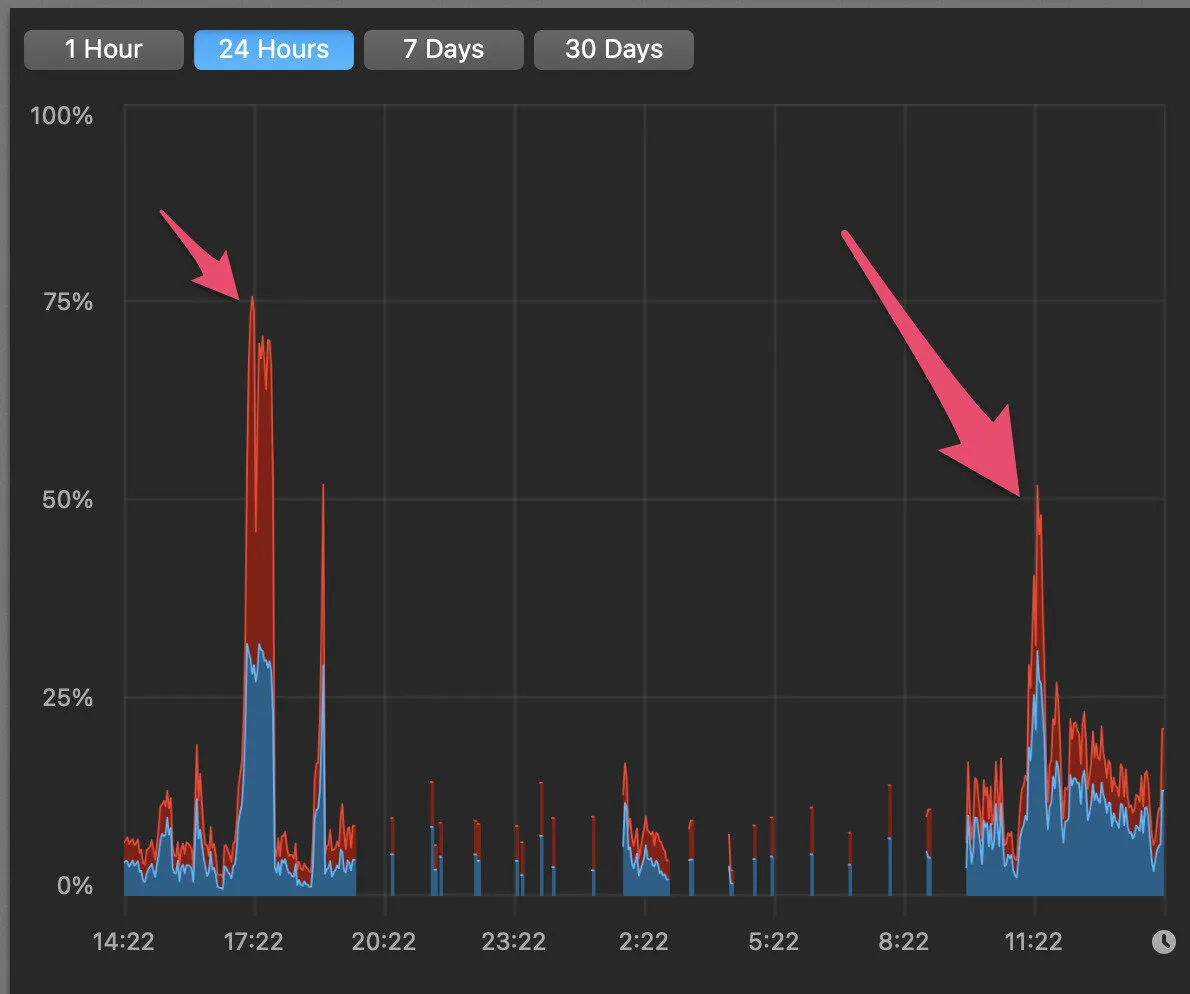The height and width of the screenshot is (994, 1190).
Task: Click the 75% y-axis label
Action: (68, 301)
